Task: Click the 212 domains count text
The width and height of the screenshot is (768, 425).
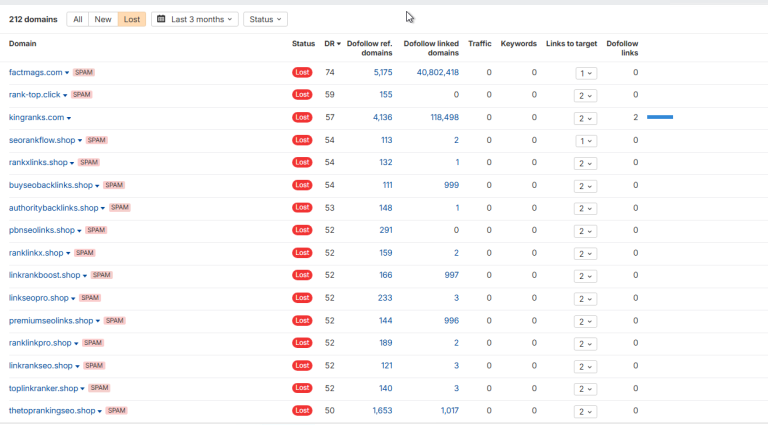Action: (33, 19)
